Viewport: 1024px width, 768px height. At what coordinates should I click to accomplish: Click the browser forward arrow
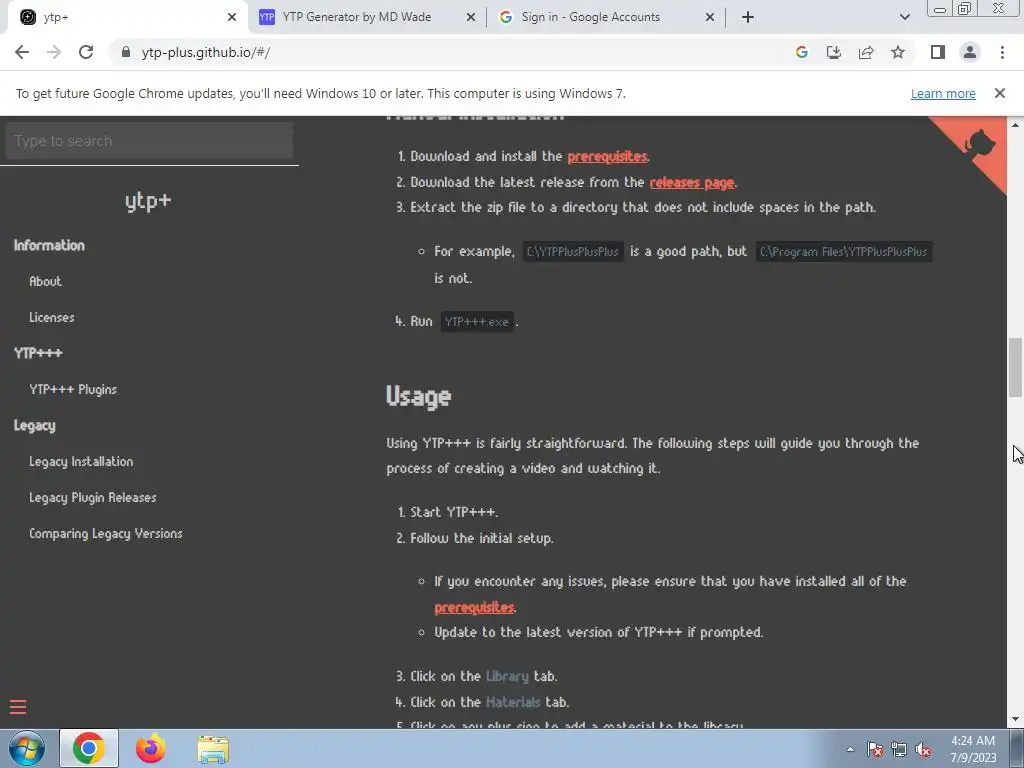(x=54, y=52)
